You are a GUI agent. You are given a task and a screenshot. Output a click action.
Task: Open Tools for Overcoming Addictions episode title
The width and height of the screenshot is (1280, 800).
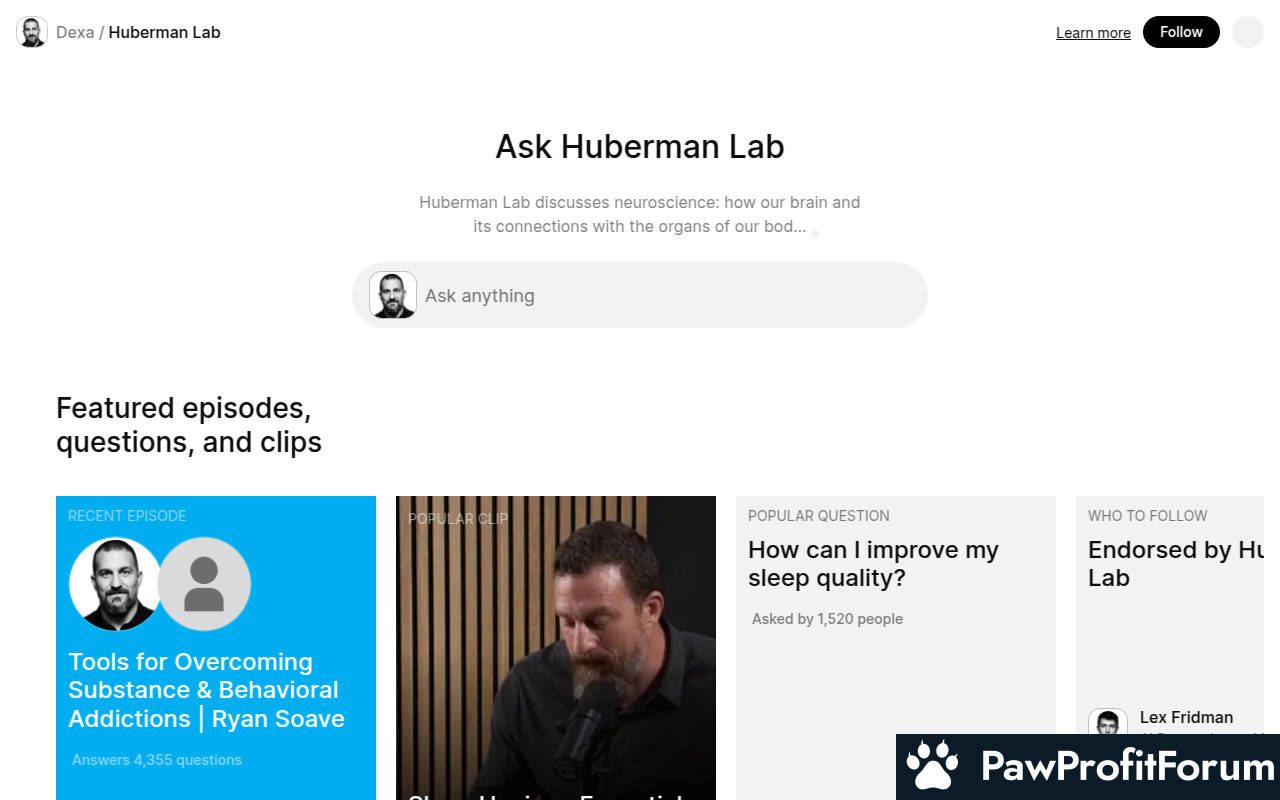206,690
